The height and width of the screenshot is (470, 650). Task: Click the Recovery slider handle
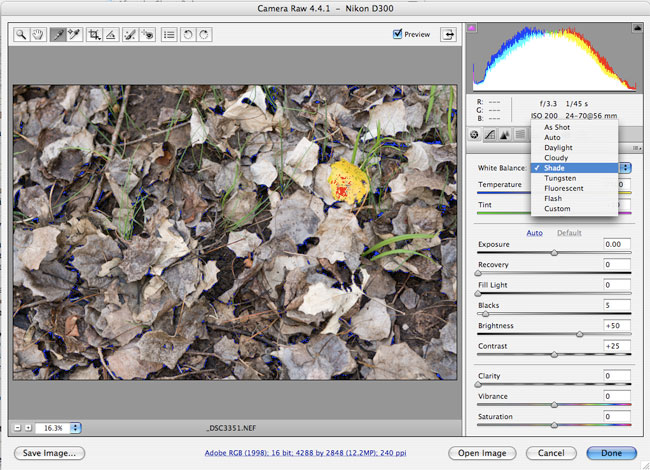478,273
